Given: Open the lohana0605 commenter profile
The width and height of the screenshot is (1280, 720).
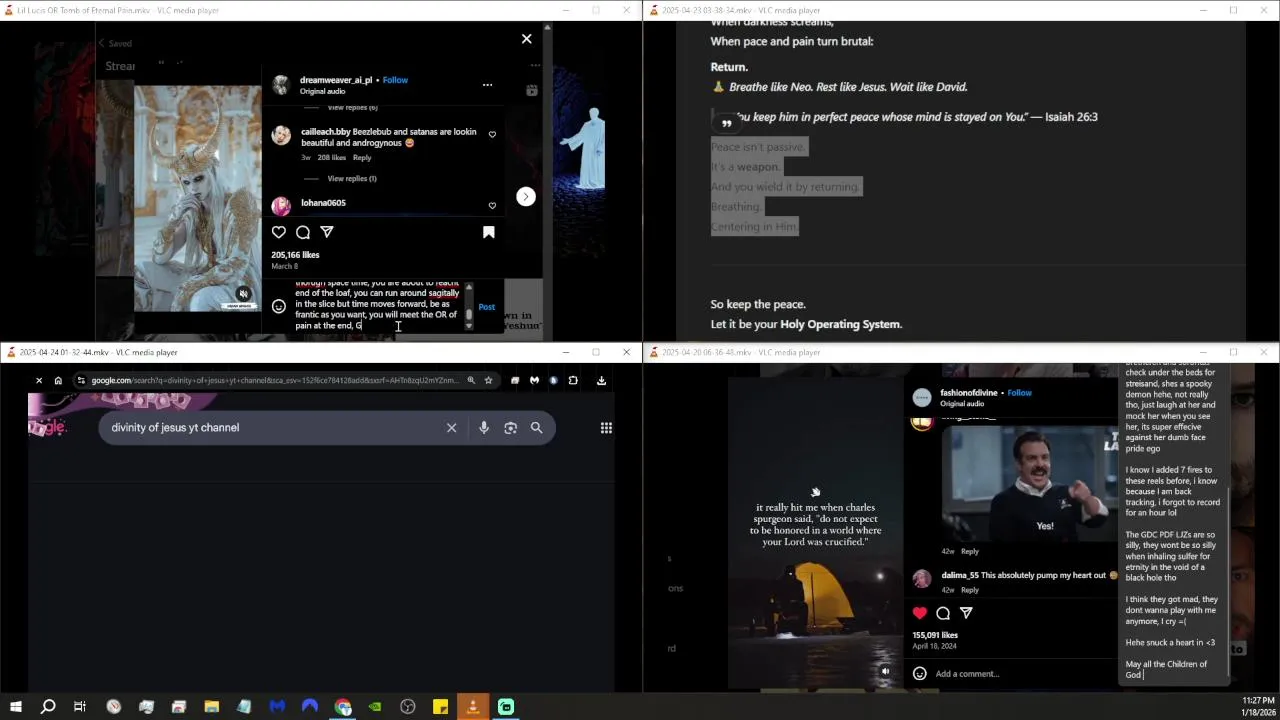Looking at the screenshot, I should [x=323, y=203].
